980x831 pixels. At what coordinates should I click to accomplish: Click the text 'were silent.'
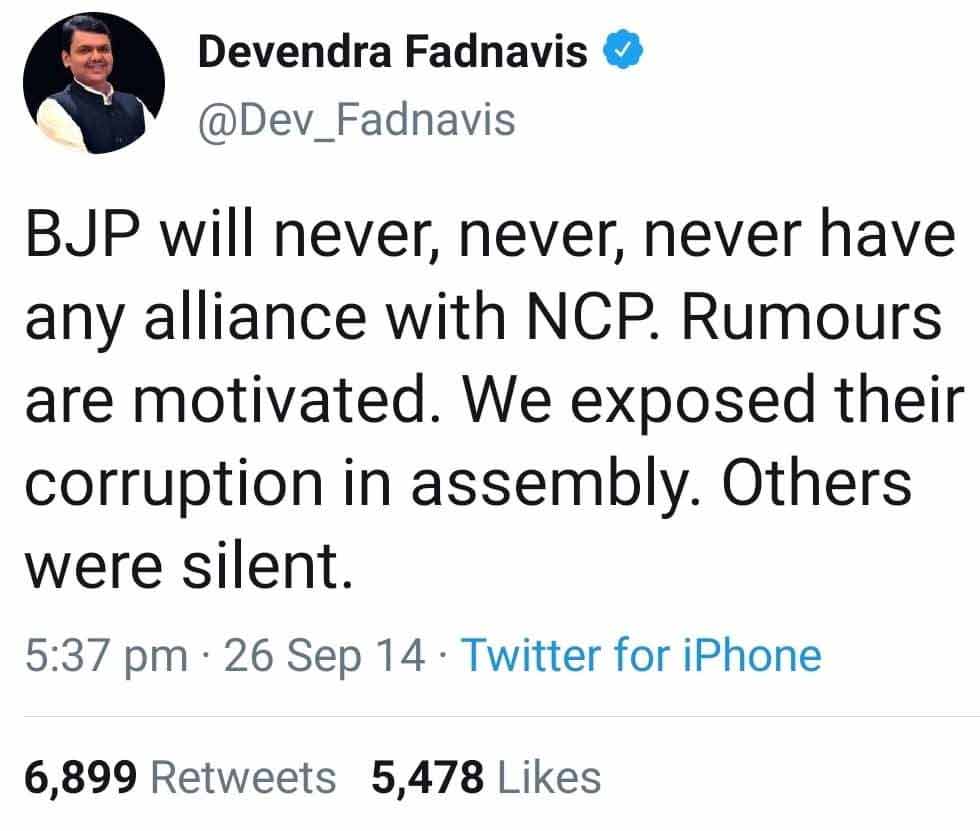(x=189, y=565)
